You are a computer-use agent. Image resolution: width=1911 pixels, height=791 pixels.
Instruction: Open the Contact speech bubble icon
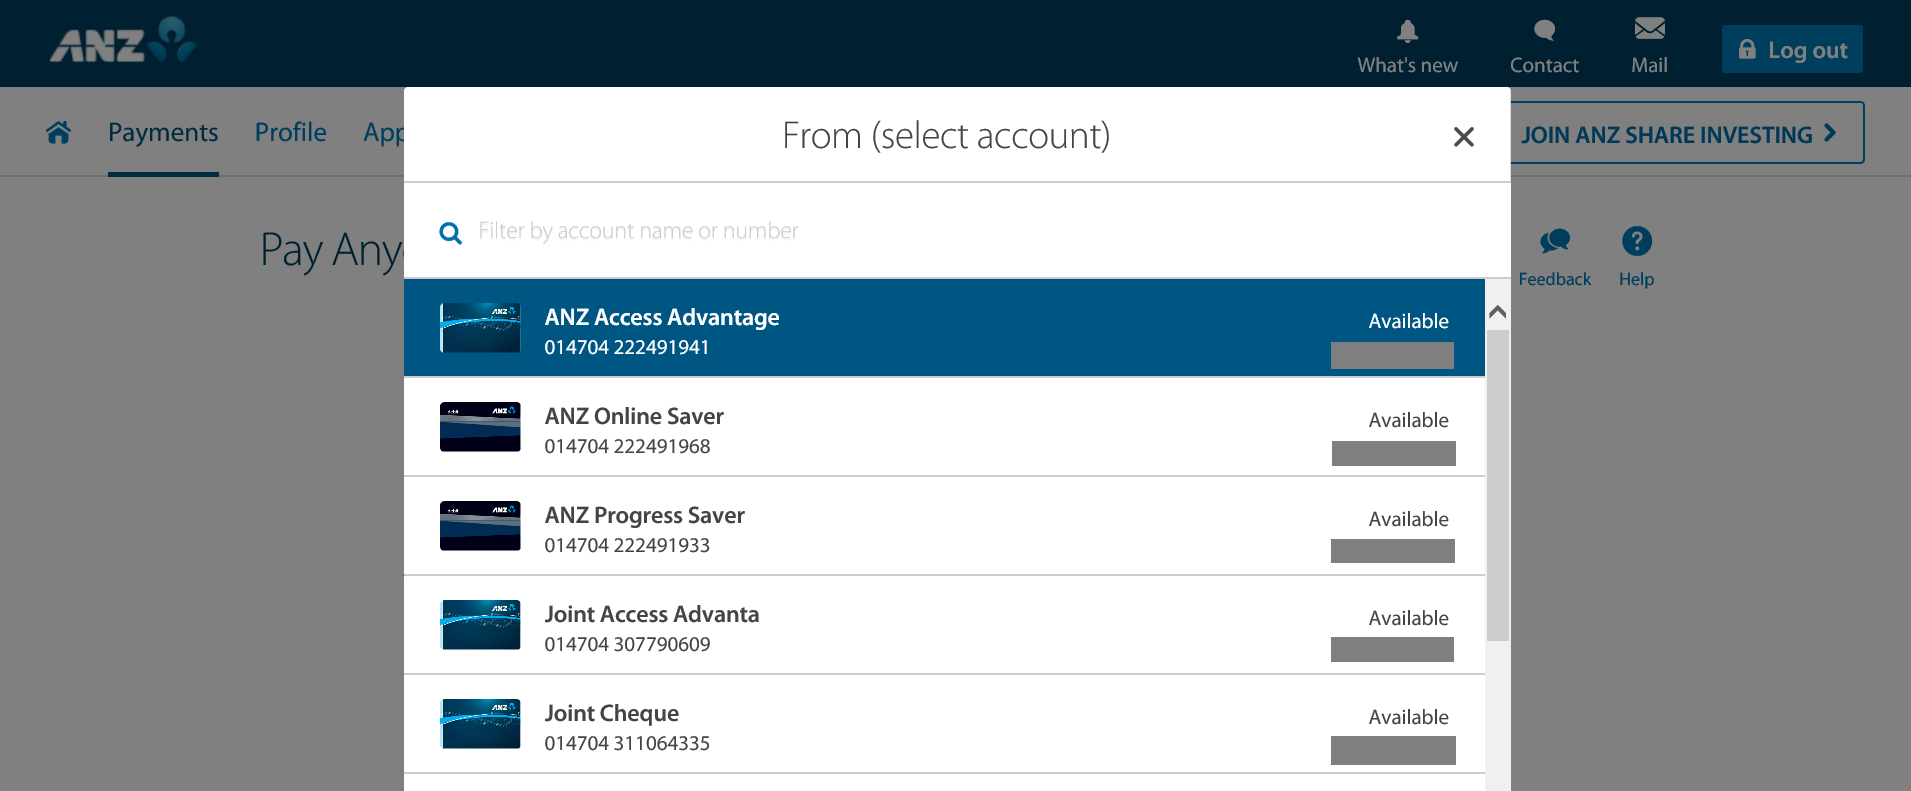[x=1544, y=31]
